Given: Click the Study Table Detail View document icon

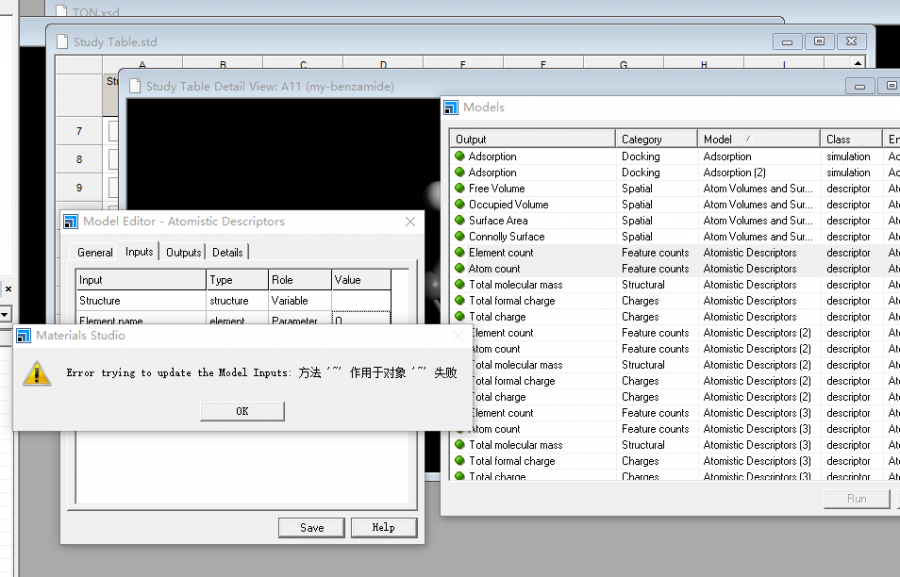Looking at the screenshot, I should pyautogui.click(x=135, y=86).
